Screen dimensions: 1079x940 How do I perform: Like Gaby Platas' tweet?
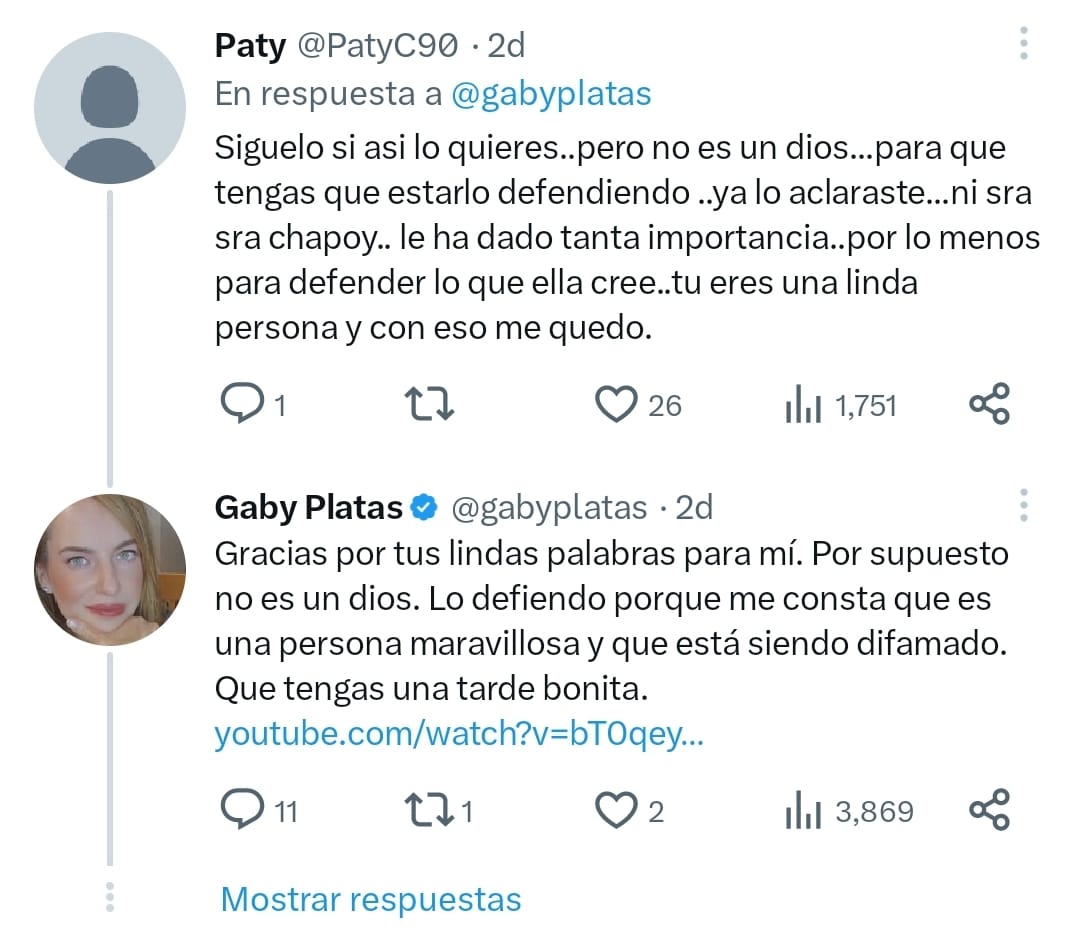click(x=617, y=810)
